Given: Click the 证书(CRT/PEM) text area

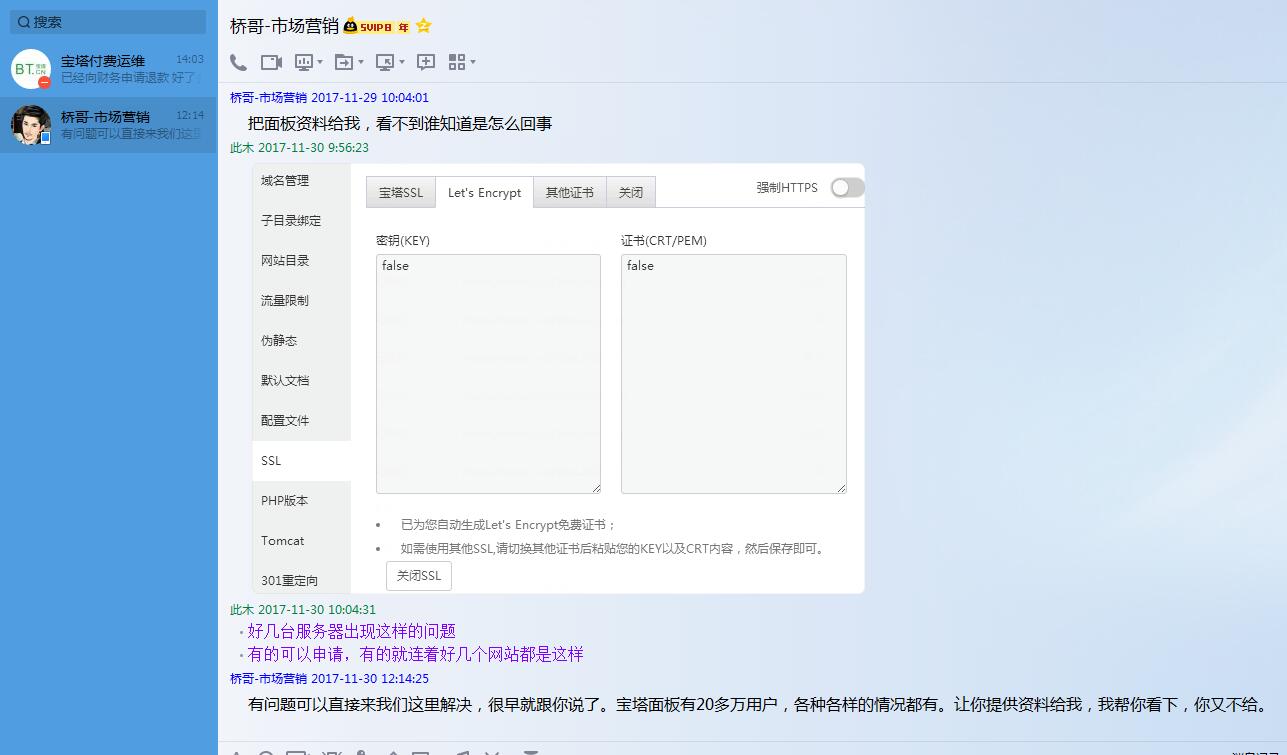Looking at the screenshot, I should click(734, 374).
